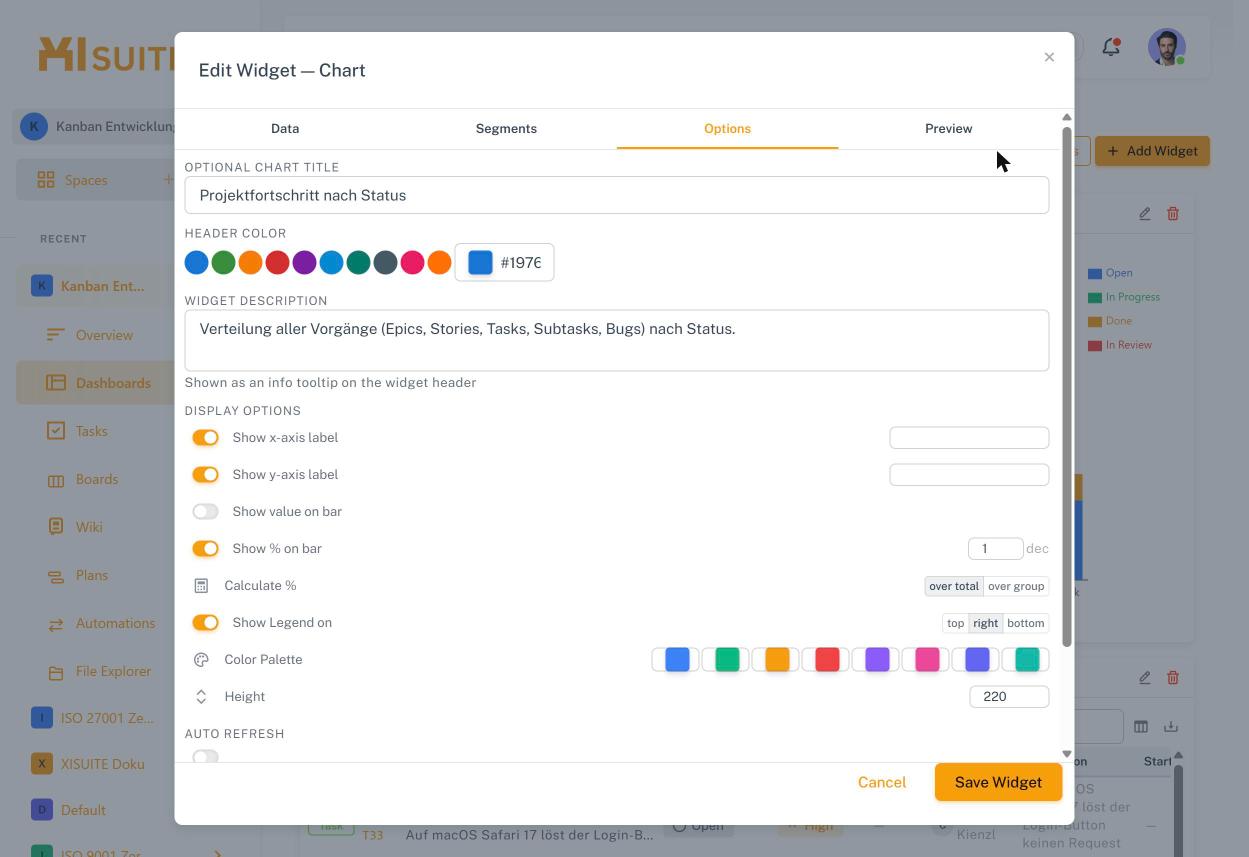1249x857 pixels.
Task: Click the Height up-down arrows icon
Action: (x=201, y=697)
